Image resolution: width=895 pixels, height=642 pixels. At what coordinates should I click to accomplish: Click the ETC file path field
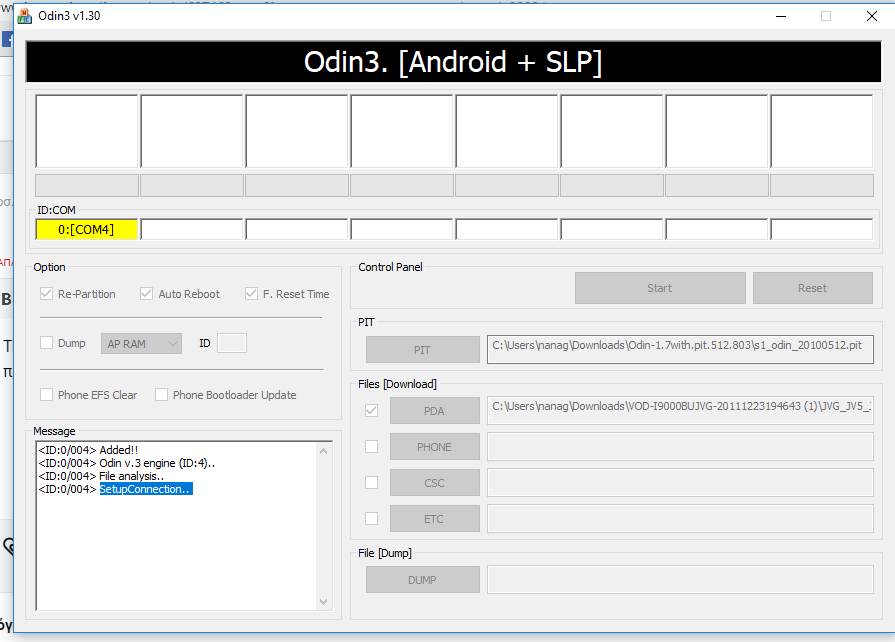click(x=680, y=519)
